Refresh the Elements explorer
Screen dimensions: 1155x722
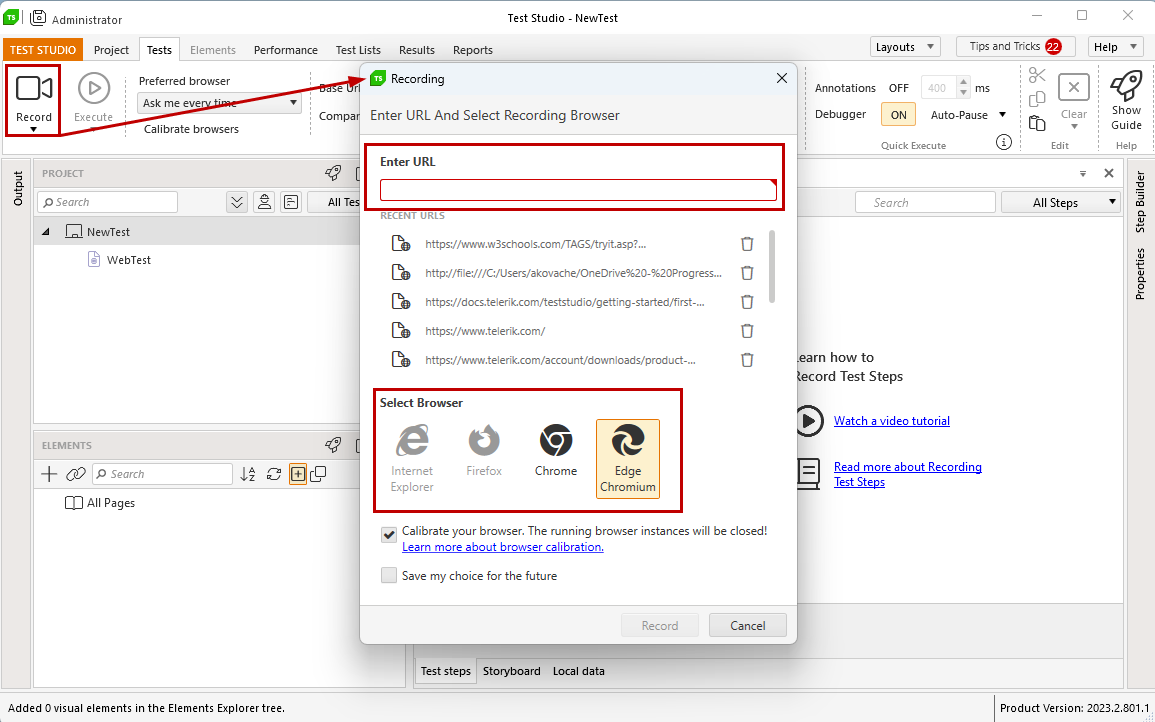pos(274,474)
